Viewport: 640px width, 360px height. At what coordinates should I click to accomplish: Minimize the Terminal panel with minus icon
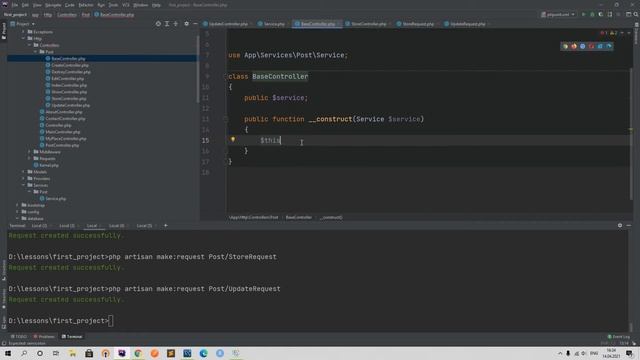(x=629, y=225)
